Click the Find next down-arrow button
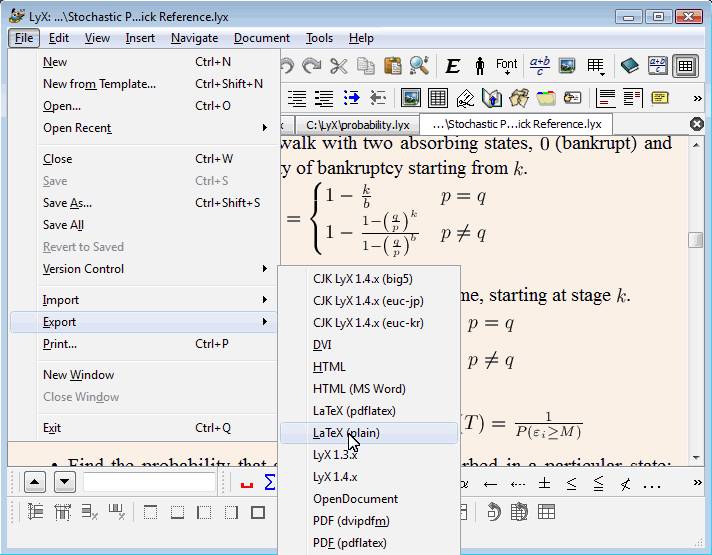The image size is (712, 555). coord(65,482)
